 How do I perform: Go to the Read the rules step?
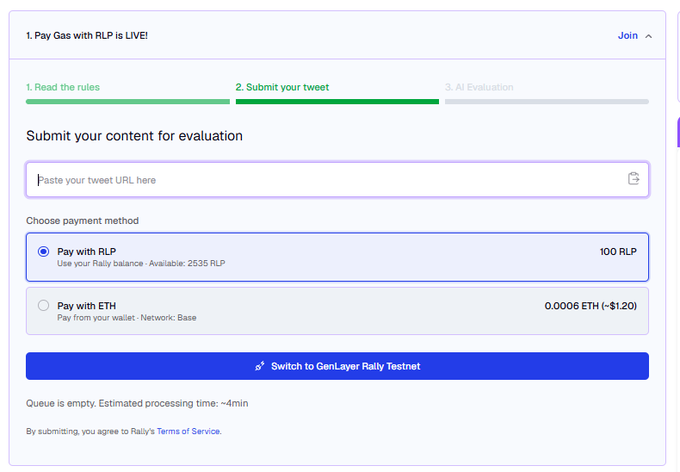[63, 87]
